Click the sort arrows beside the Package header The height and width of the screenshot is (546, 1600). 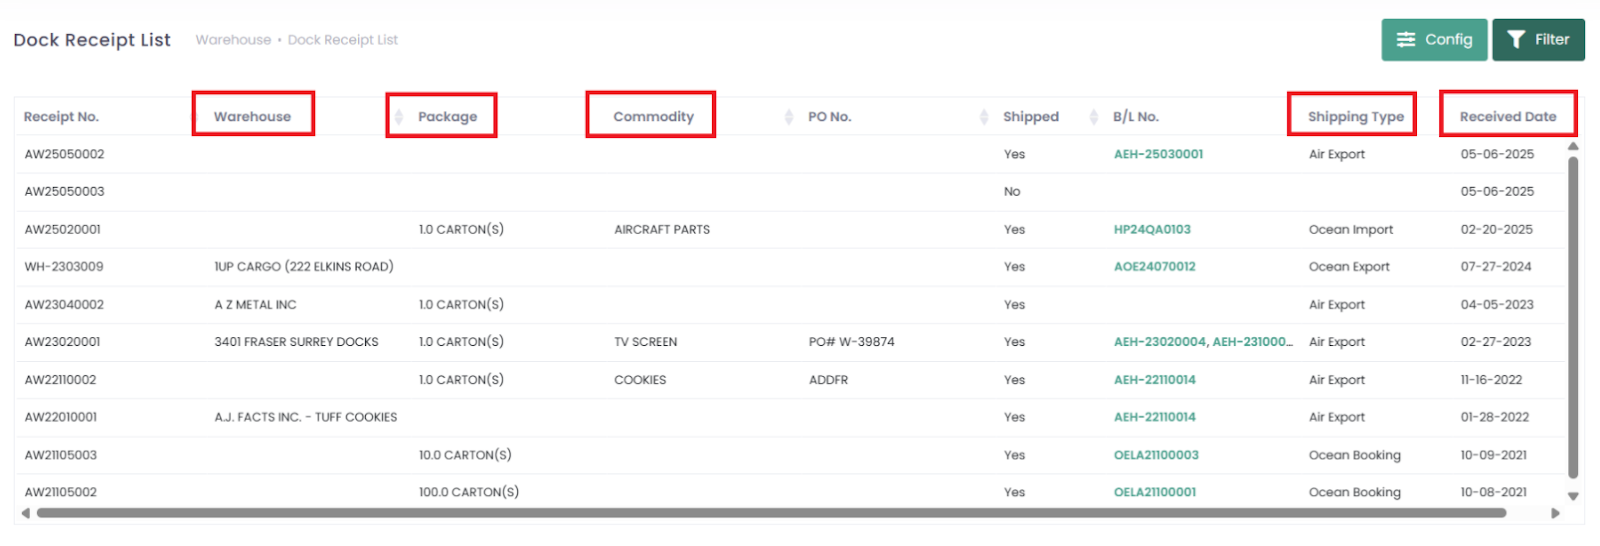pos(398,117)
